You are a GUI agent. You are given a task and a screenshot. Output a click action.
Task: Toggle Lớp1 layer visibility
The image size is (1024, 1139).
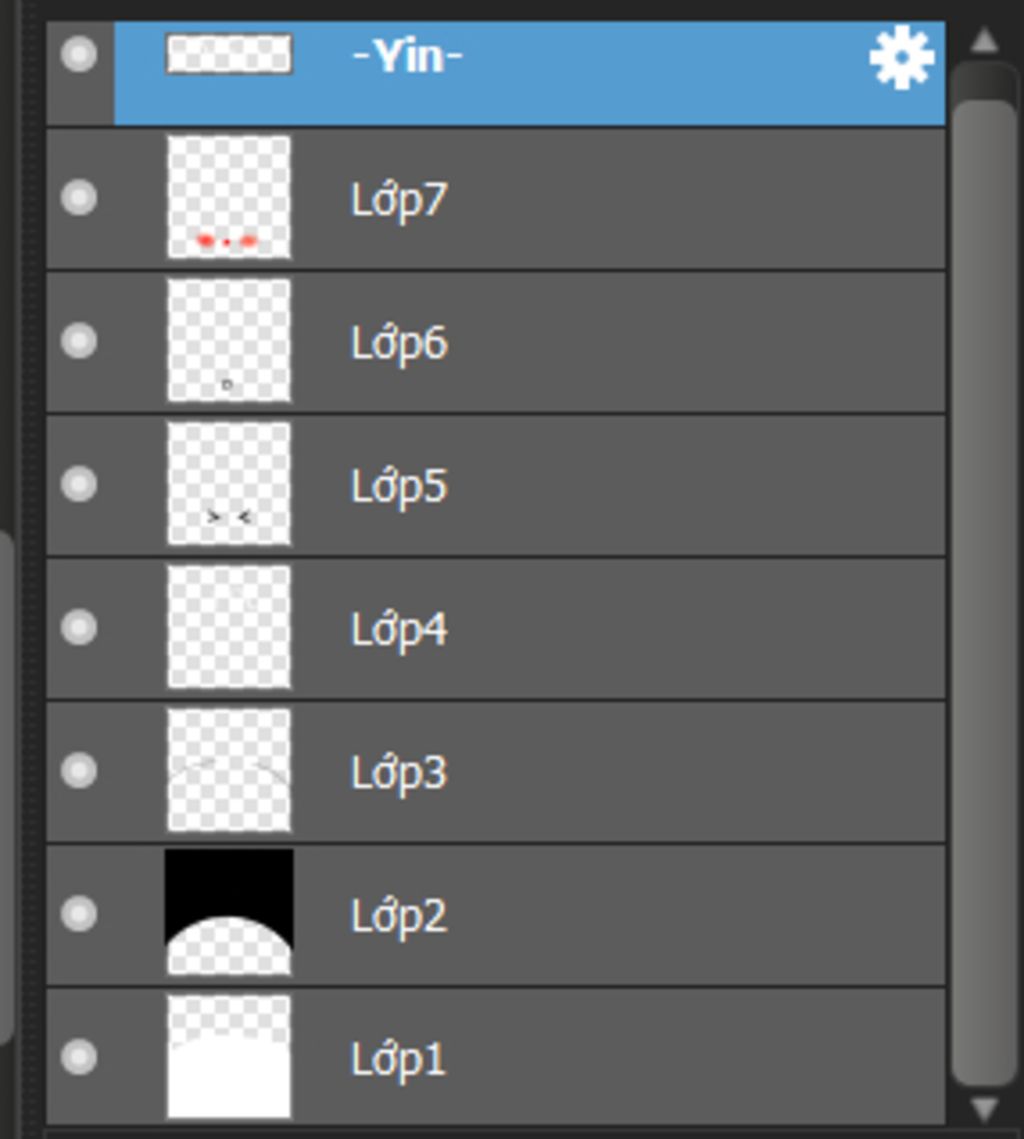(79, 1056)
